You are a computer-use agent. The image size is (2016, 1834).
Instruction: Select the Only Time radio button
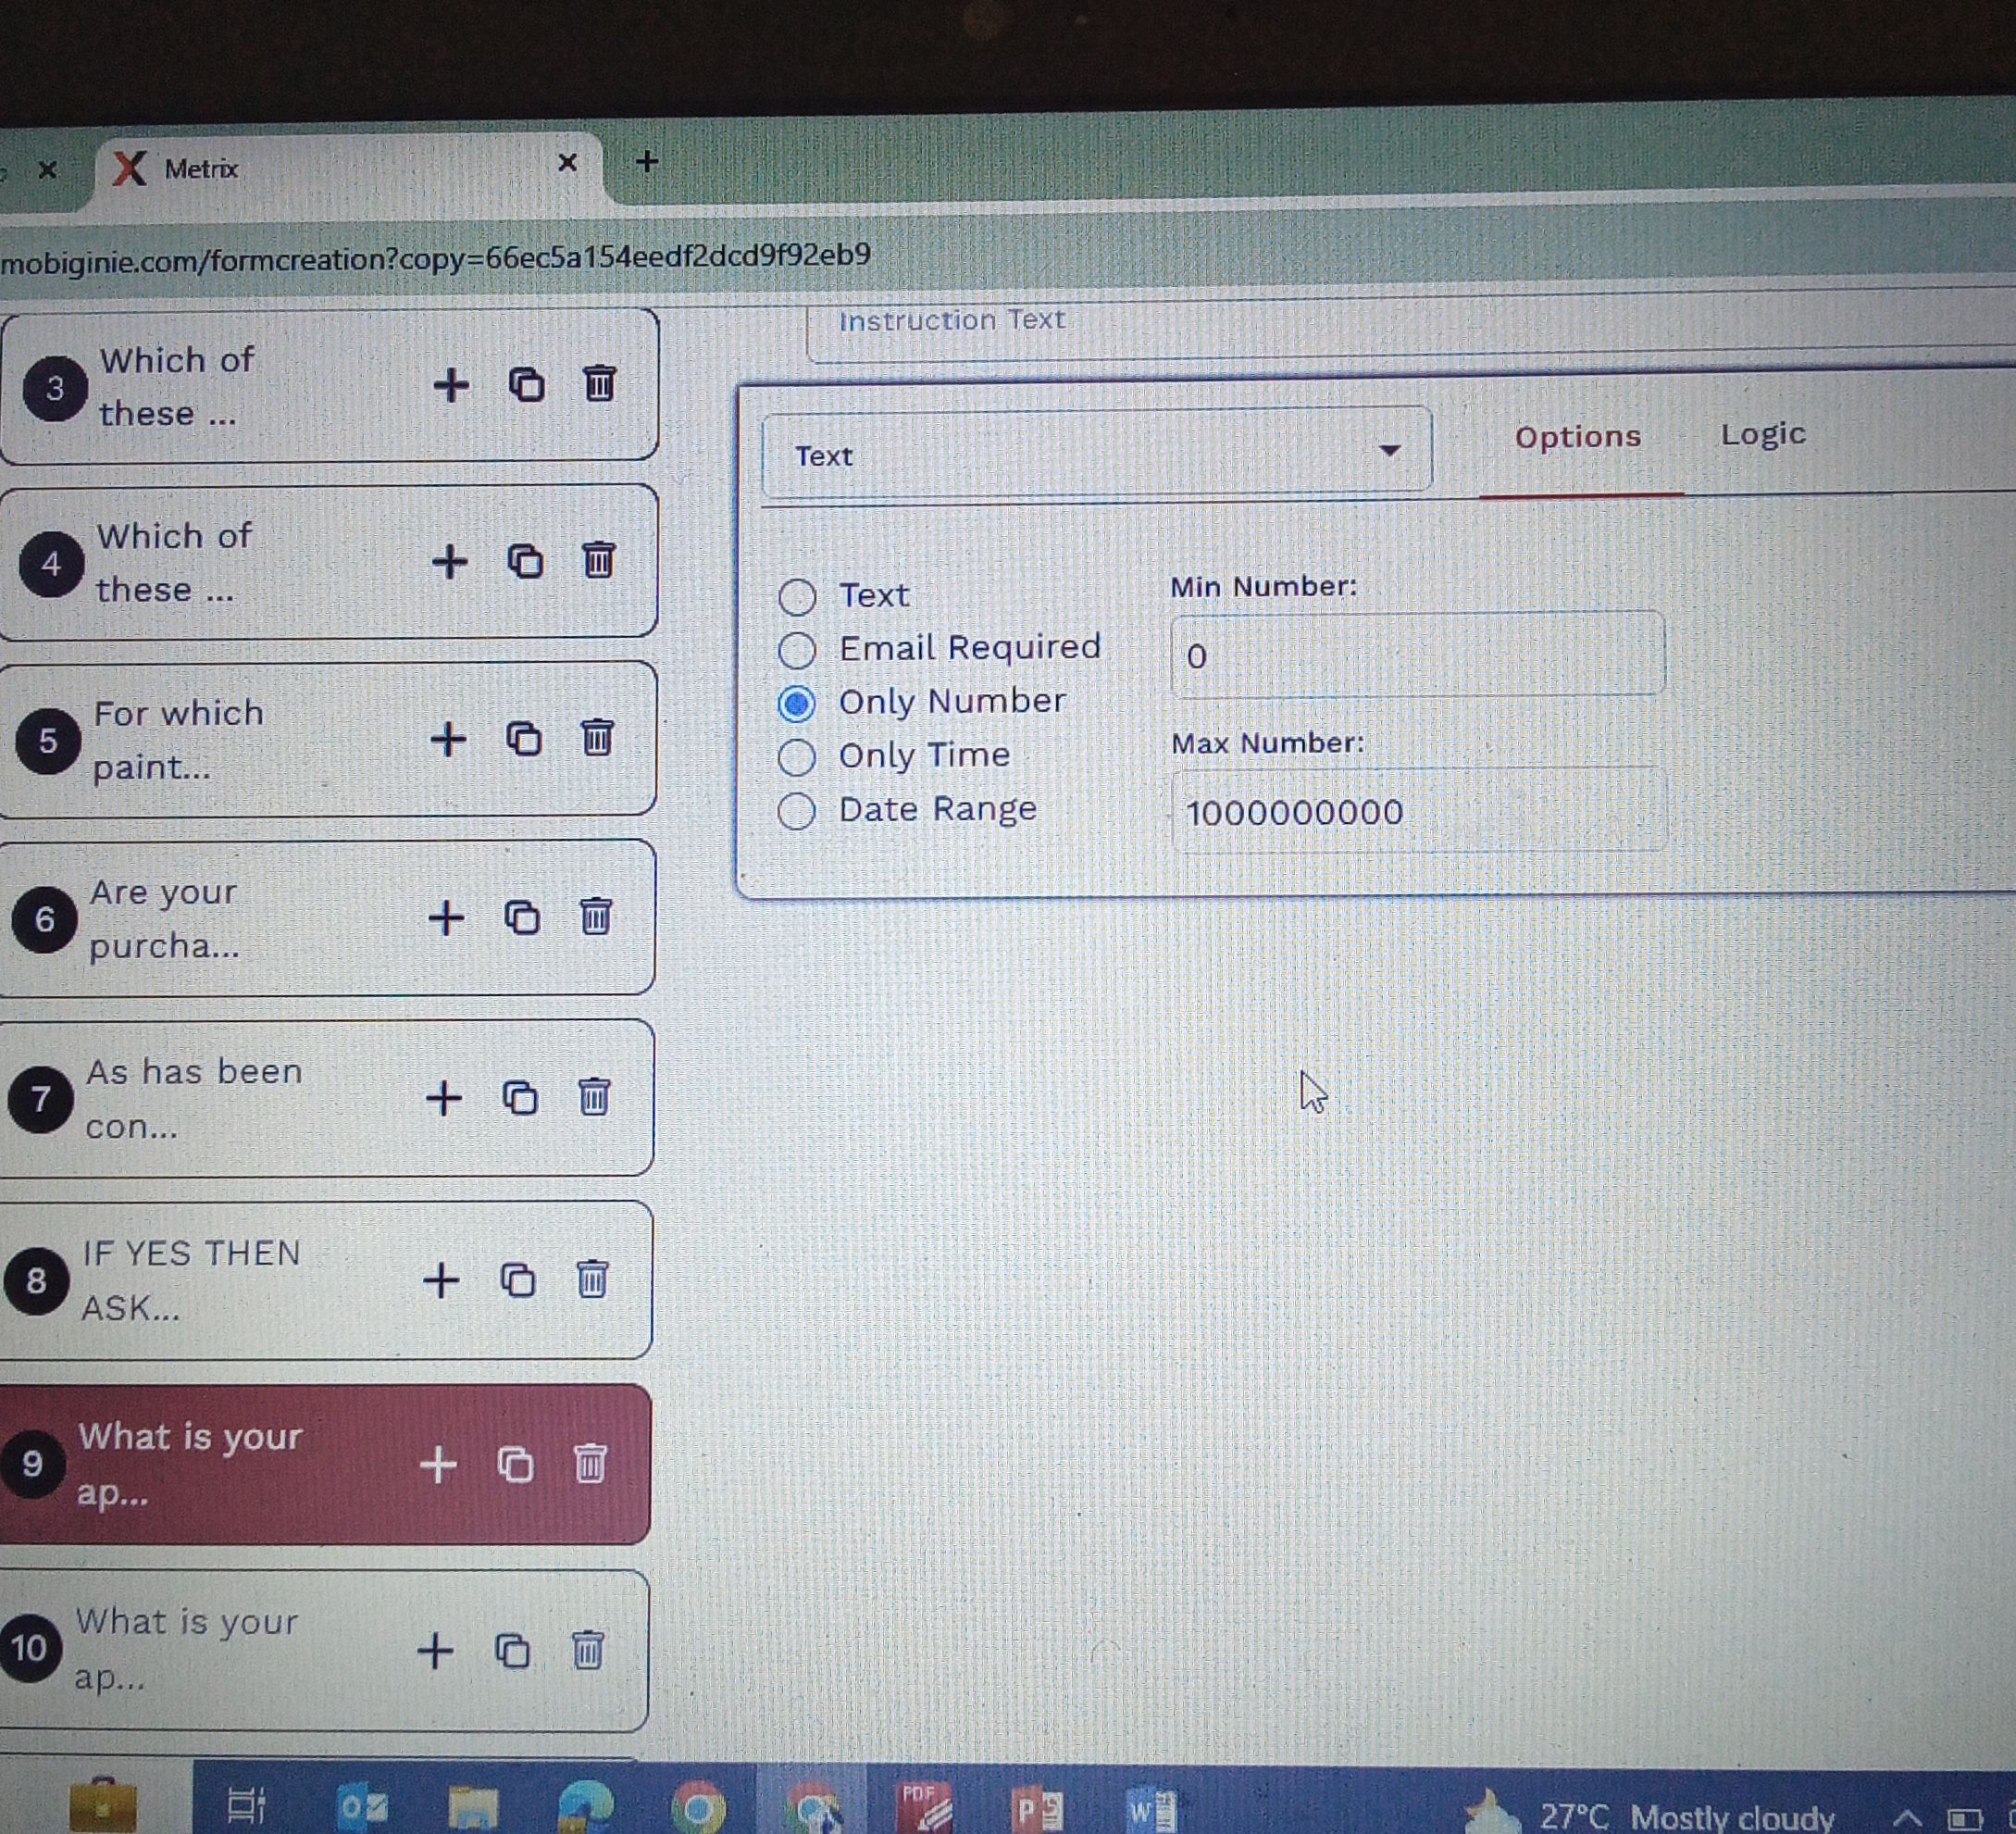pyautogui.click(x=797, y=757)
